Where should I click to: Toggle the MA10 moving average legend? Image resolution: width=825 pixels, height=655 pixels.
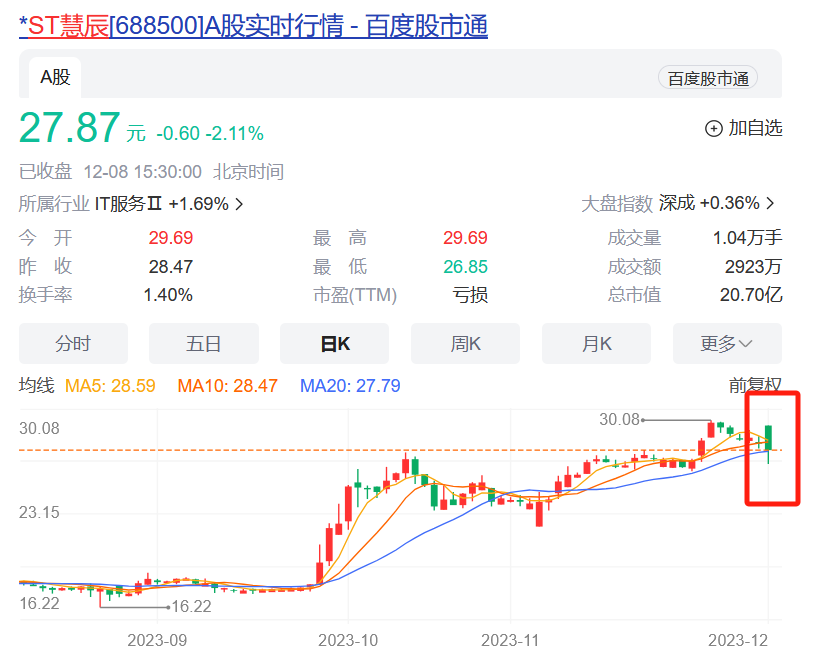click(x=227, y=386)
